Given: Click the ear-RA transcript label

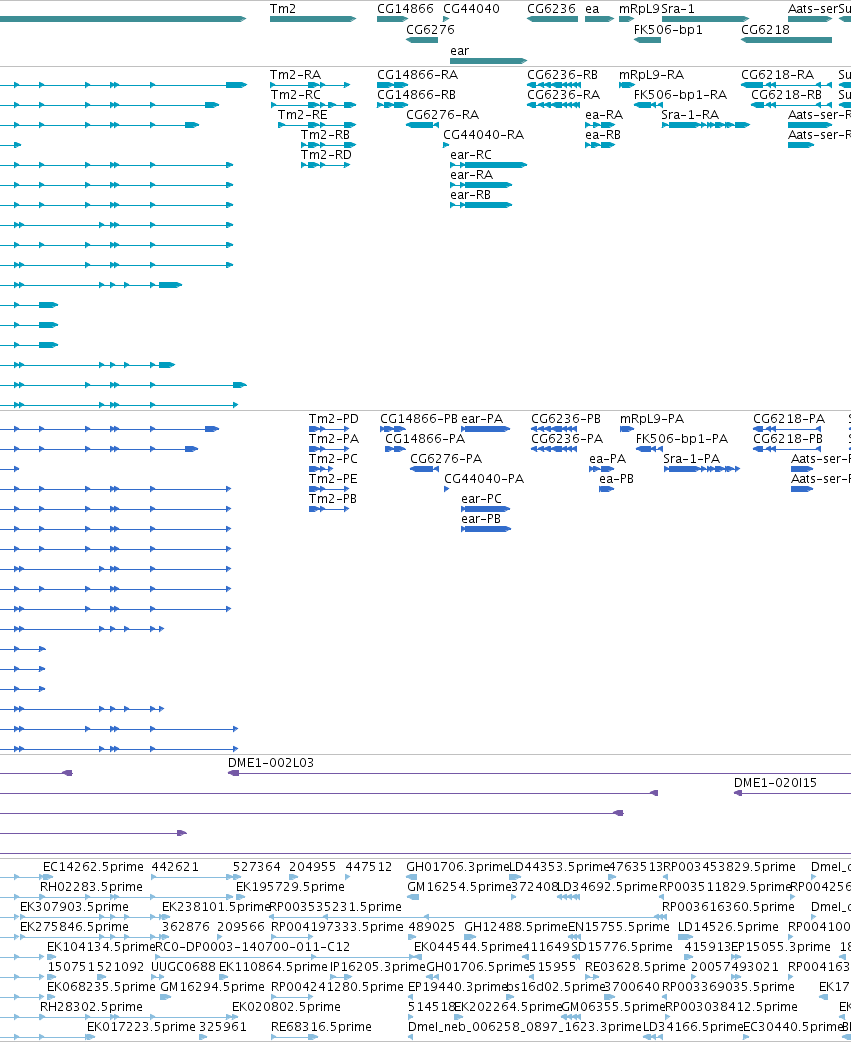Looking at the screenshot, I should point(472,174).
